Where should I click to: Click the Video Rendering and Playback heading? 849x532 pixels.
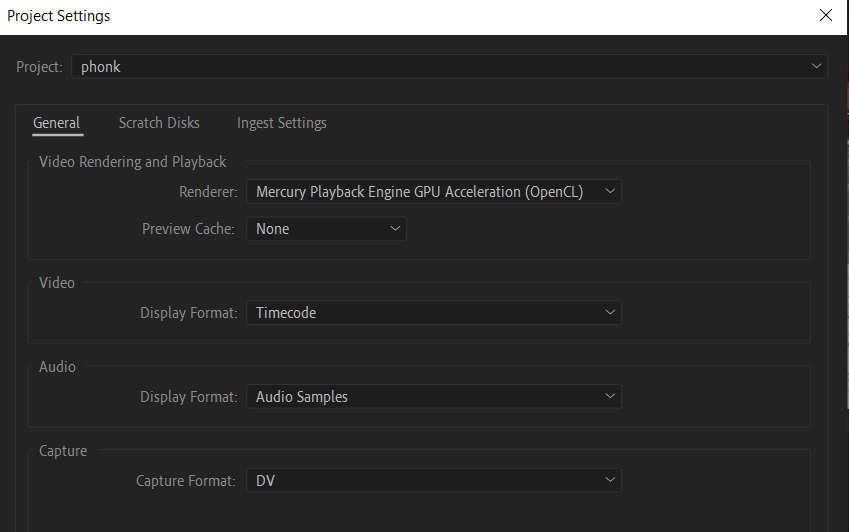[x=133, y=162]
